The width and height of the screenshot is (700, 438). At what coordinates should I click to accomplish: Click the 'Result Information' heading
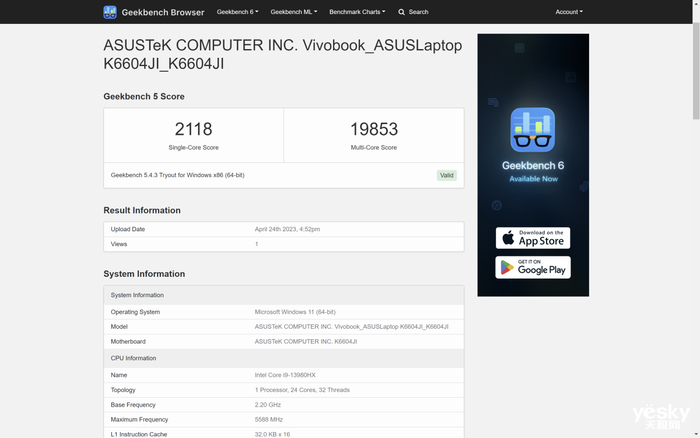(x=142, y=210)
